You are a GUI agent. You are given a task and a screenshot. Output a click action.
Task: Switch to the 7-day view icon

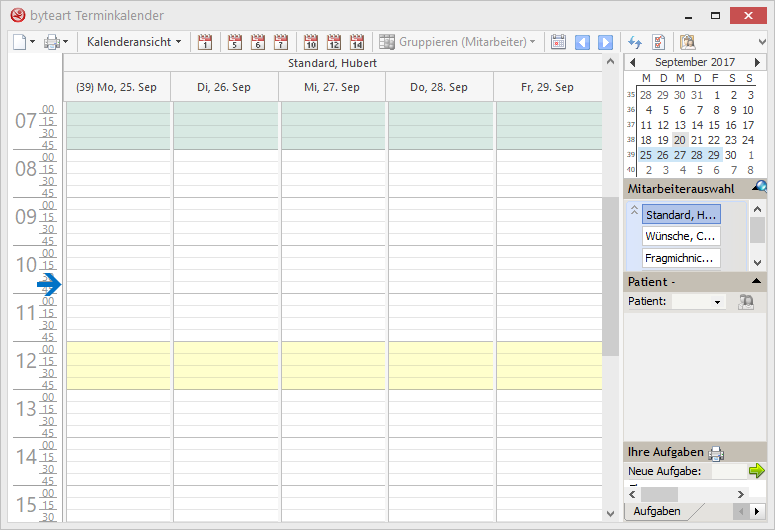pyautogui.click(x=280, y=42)
